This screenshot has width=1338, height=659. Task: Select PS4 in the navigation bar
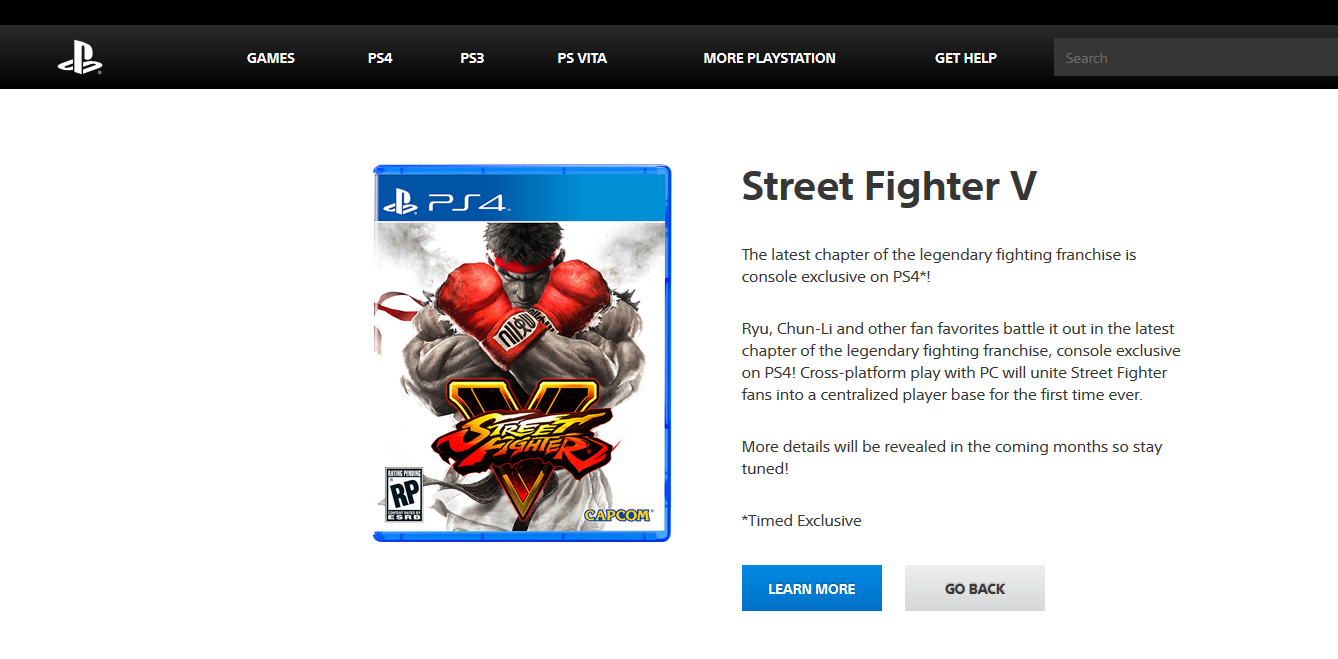click(x=380, y=58)
